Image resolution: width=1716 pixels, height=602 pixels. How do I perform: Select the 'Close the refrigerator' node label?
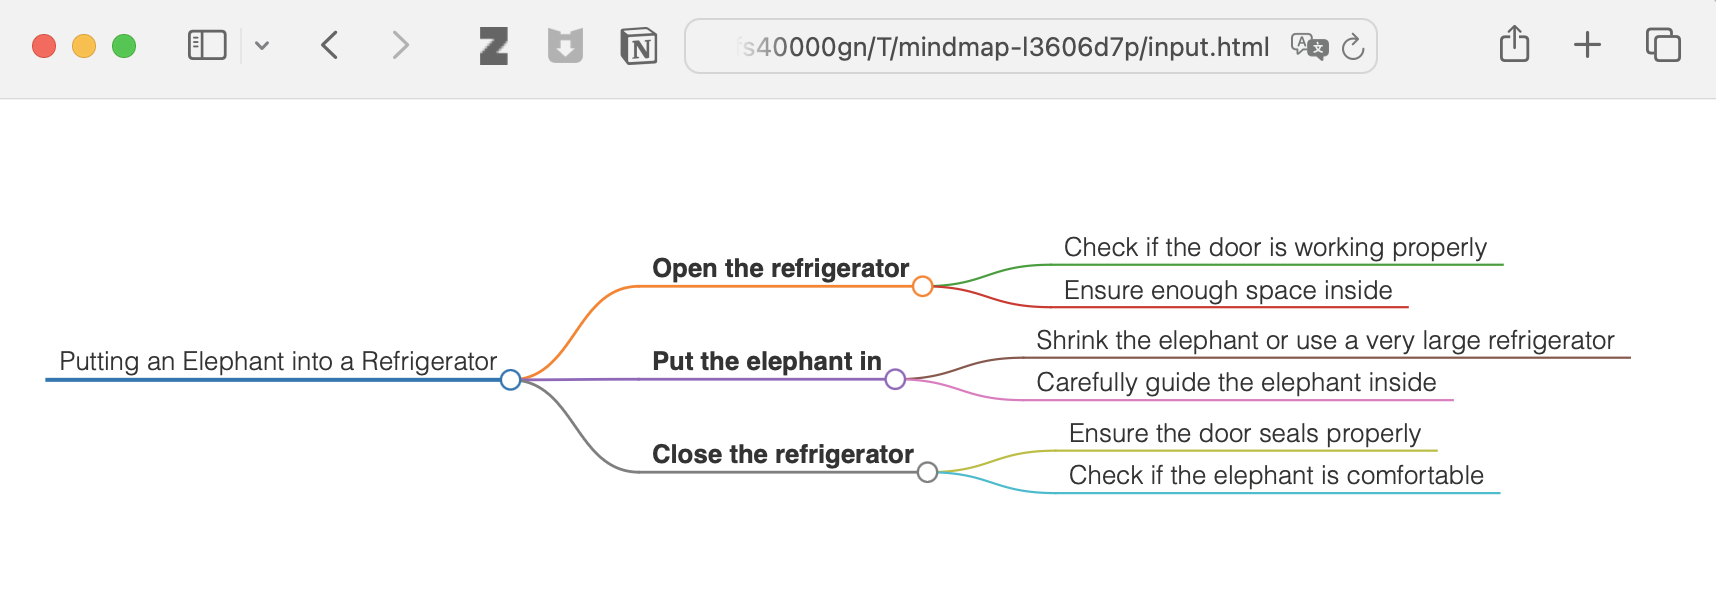pos(783,453)
